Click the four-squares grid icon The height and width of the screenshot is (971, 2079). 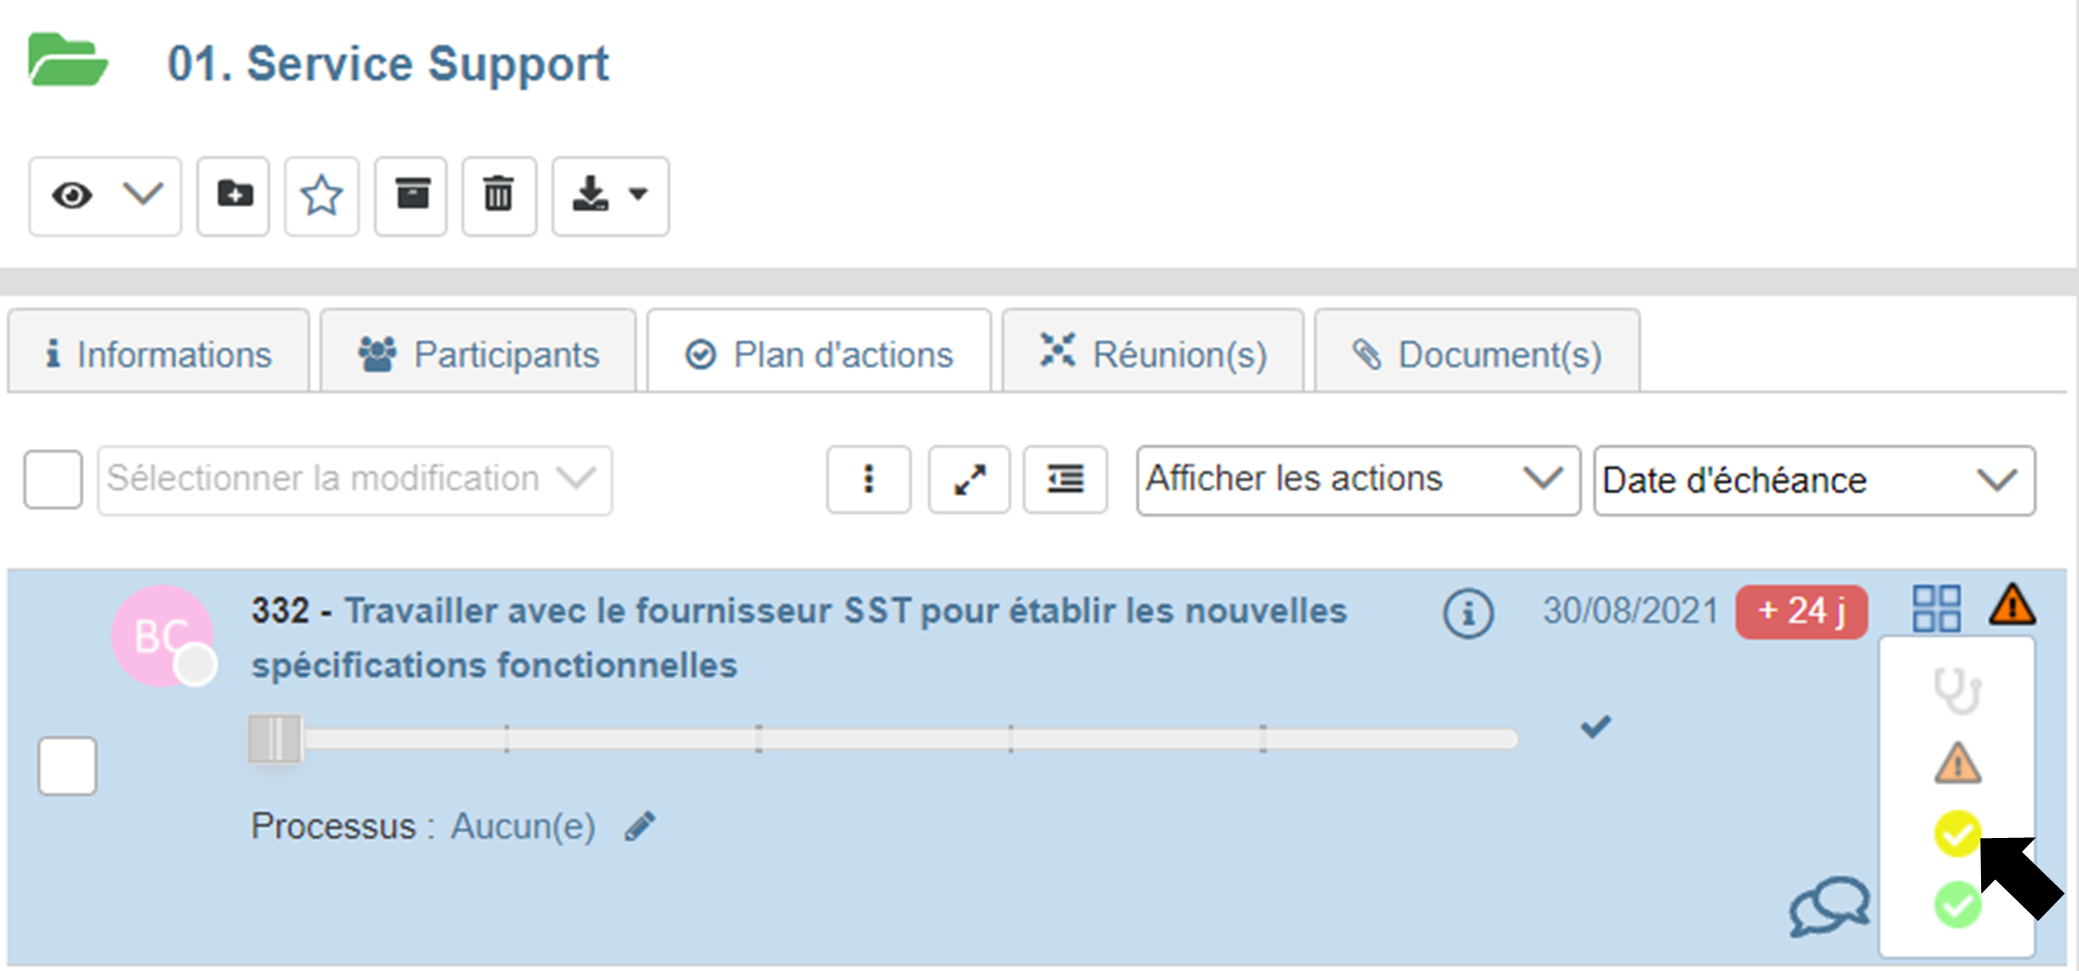point(1936,608)
